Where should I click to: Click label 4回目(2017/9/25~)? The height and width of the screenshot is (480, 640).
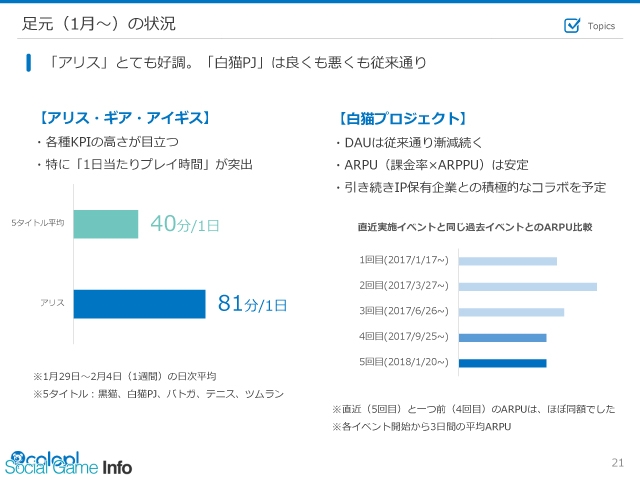pos(404,336)
